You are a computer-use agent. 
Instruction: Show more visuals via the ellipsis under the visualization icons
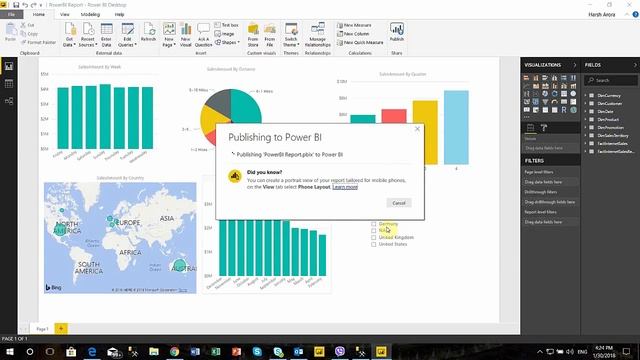coord(527,117)
